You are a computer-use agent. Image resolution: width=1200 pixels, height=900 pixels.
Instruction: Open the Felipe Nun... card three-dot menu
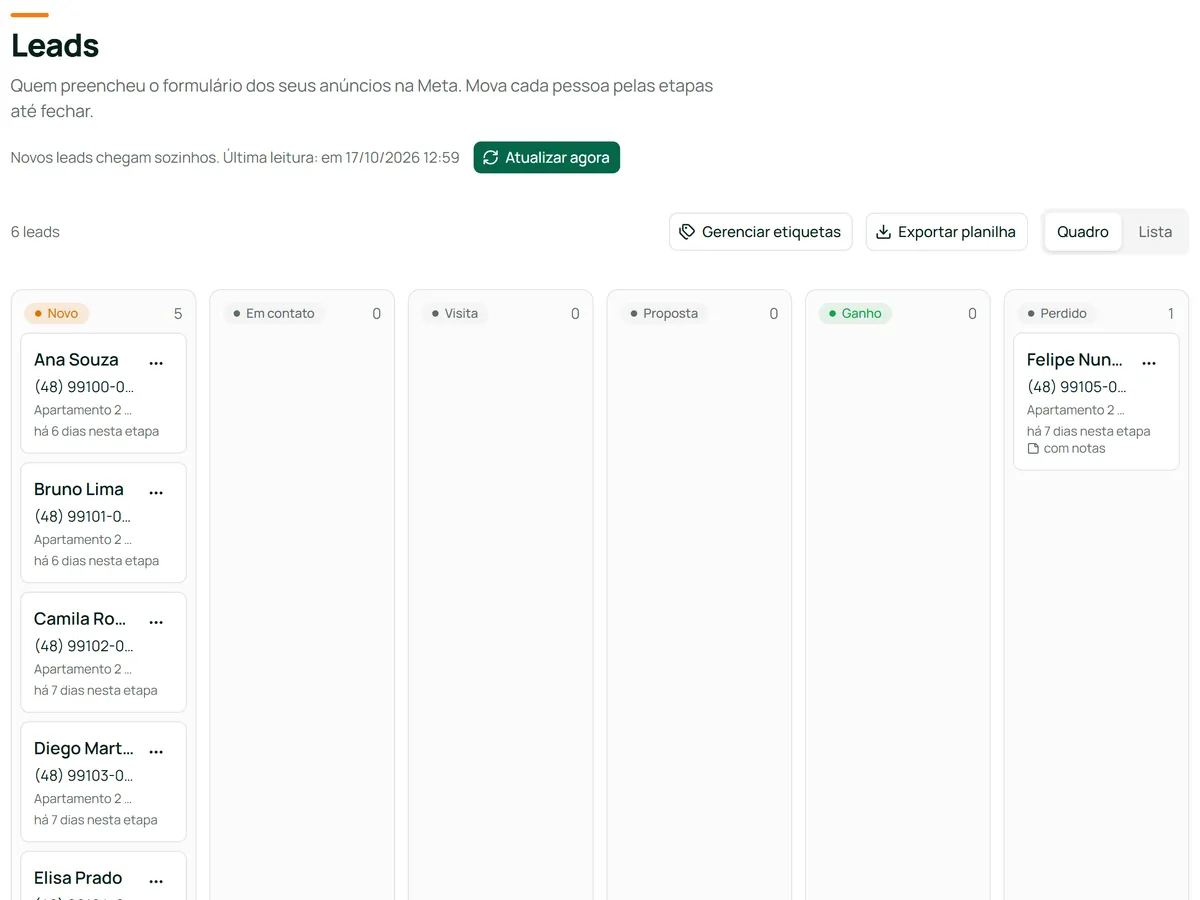pyautogui.click(x=1149, y=363)
